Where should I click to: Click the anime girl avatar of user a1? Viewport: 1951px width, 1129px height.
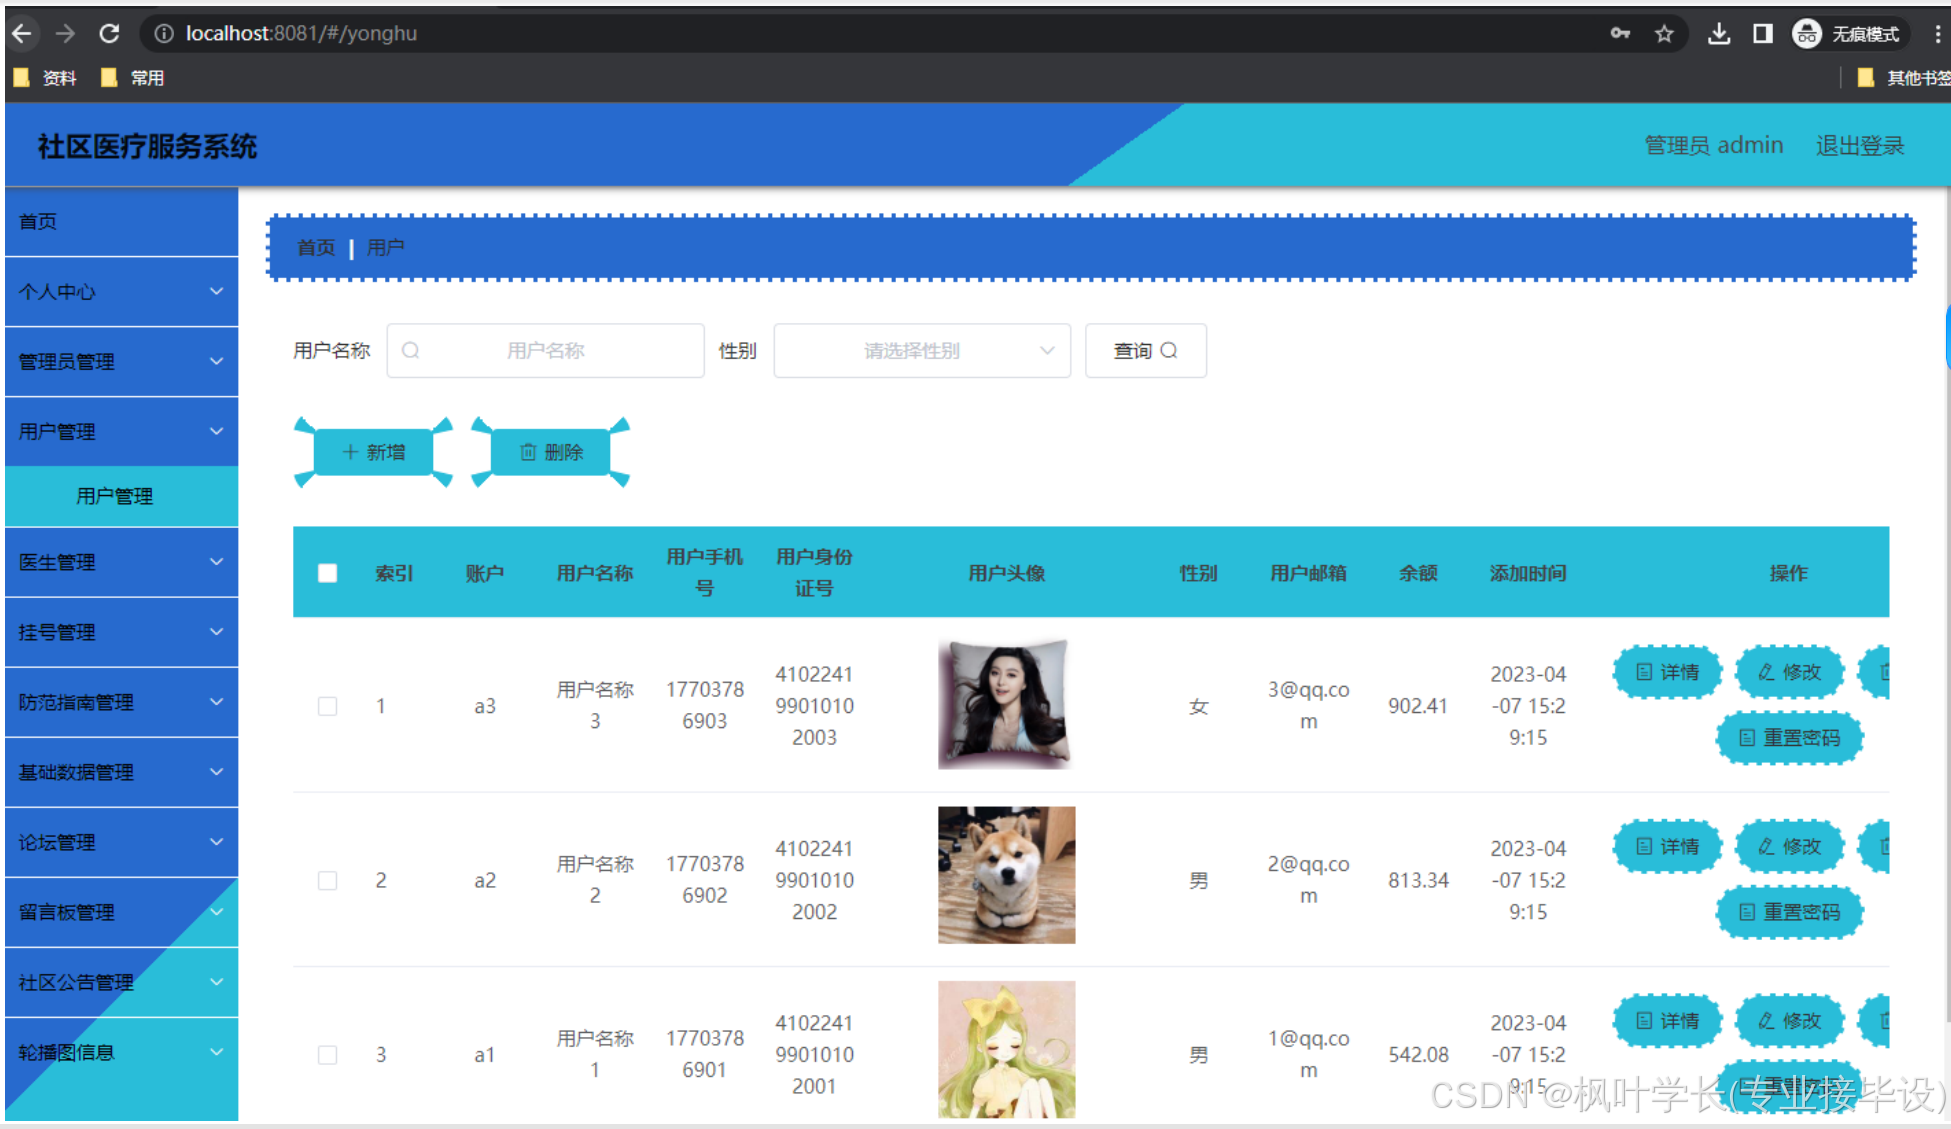coord(1006,1049)
